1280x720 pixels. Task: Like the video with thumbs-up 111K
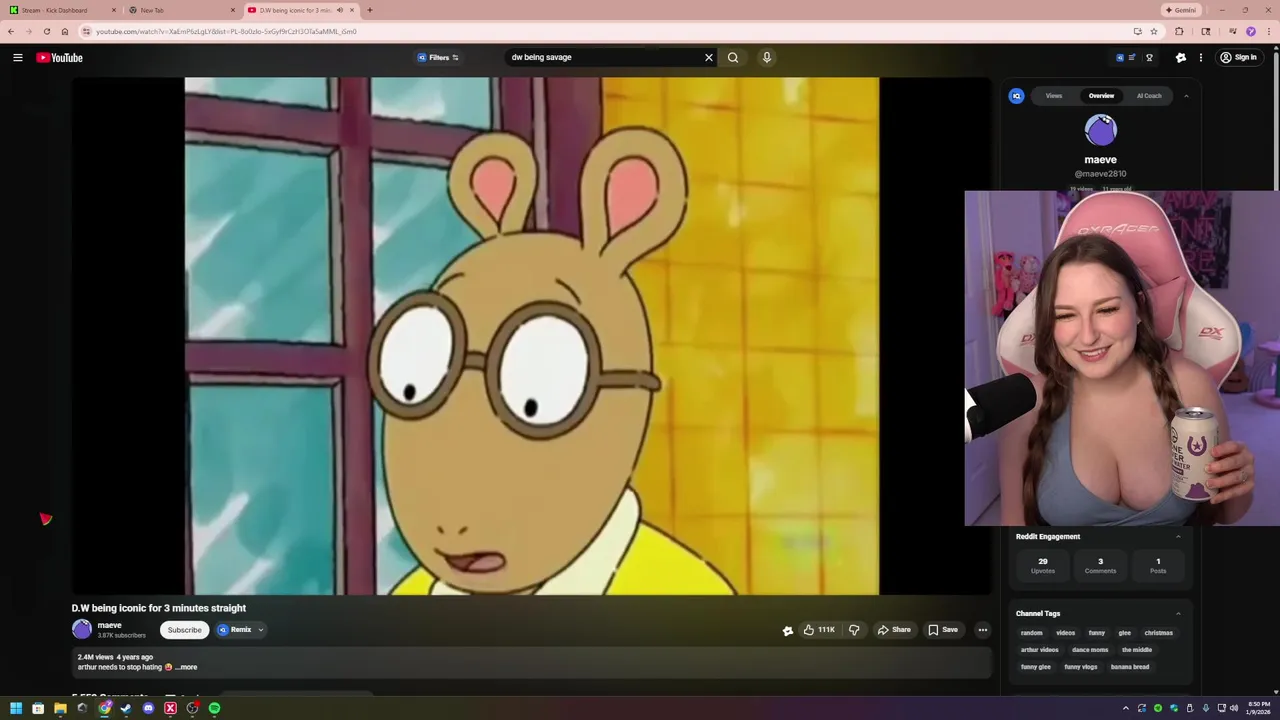pyautogui.click(x=818, y=630)
